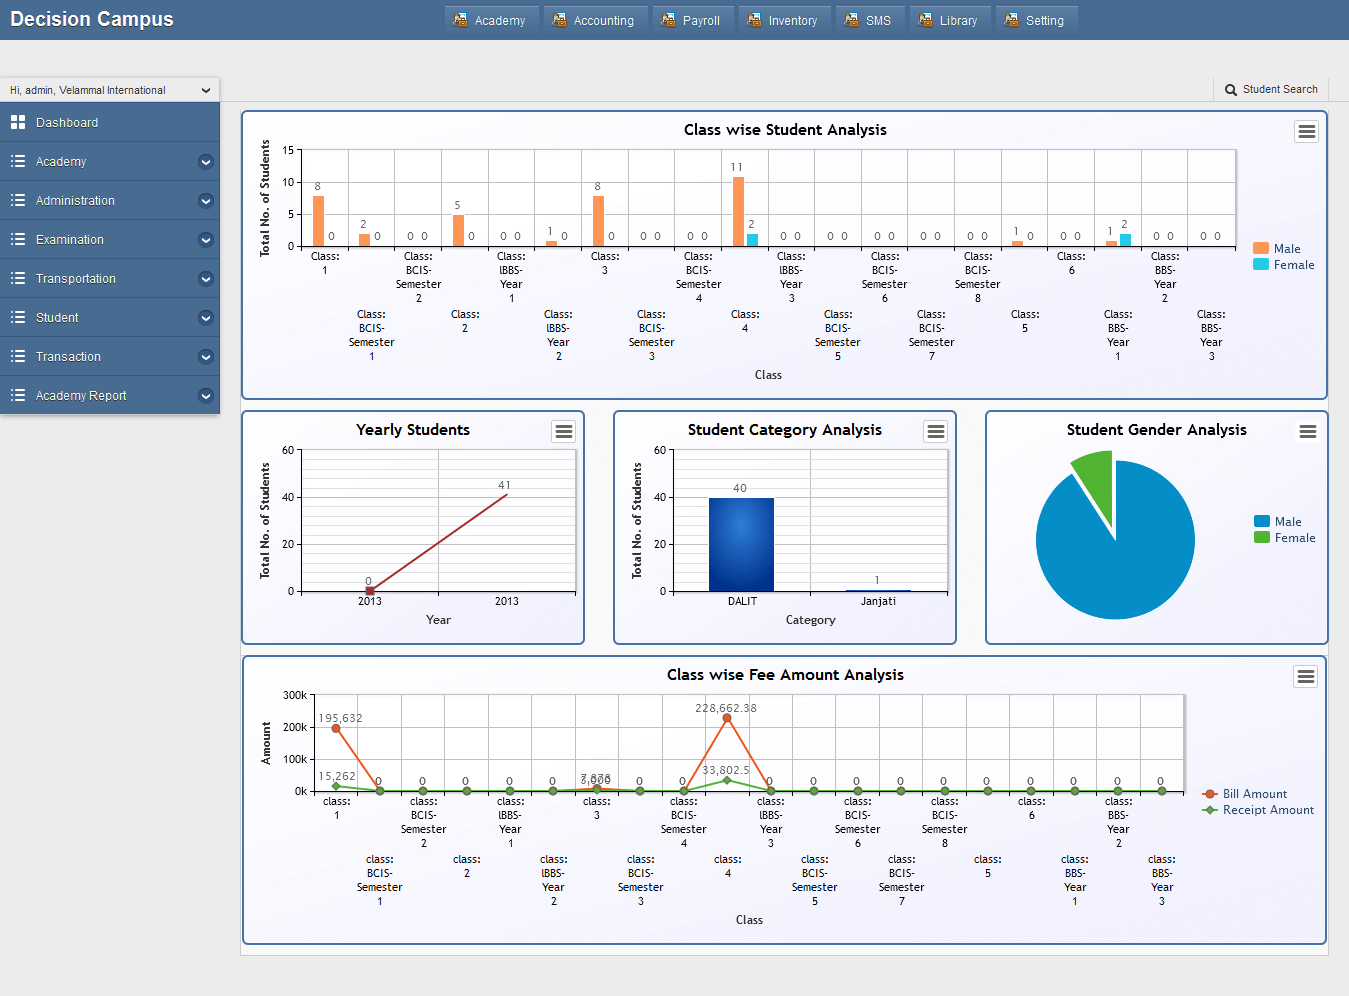Click the Student Search magnifier icon

[x=1231, y=90]
